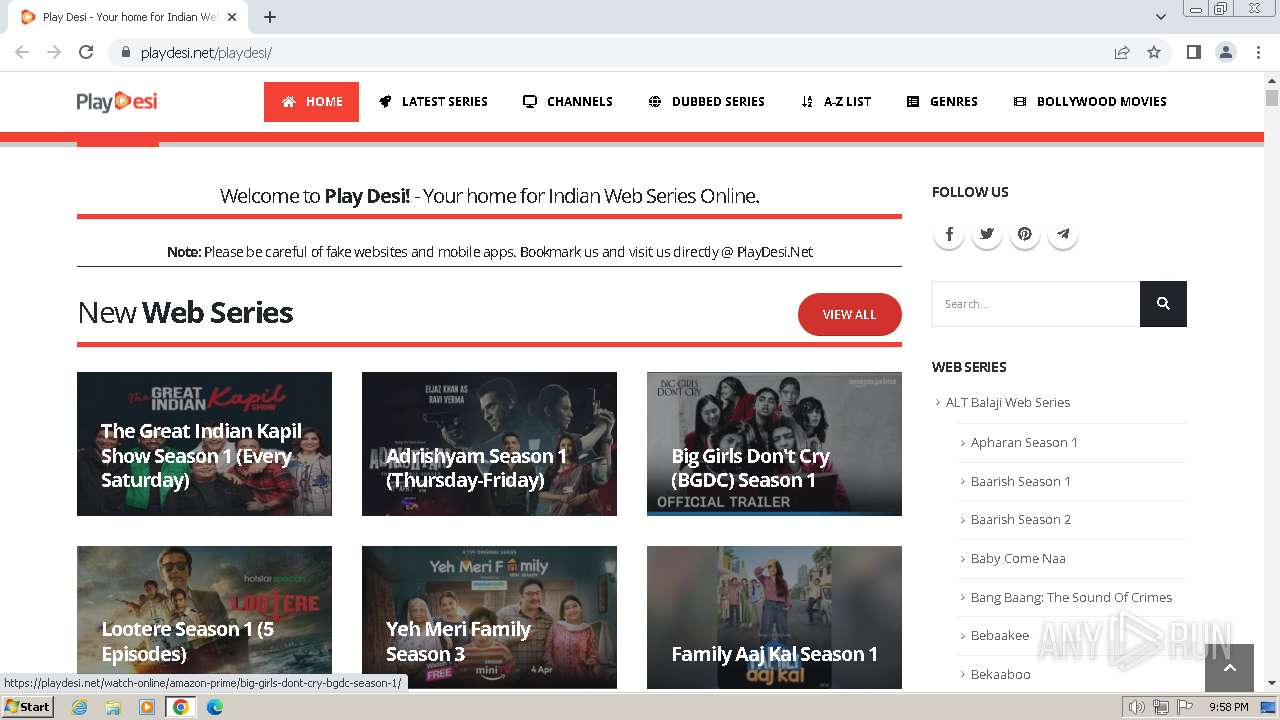The width and height of the screenshot is (1280, 720).
Task: Open ALT Balaji Web Series link
Action: (1008, 402)
